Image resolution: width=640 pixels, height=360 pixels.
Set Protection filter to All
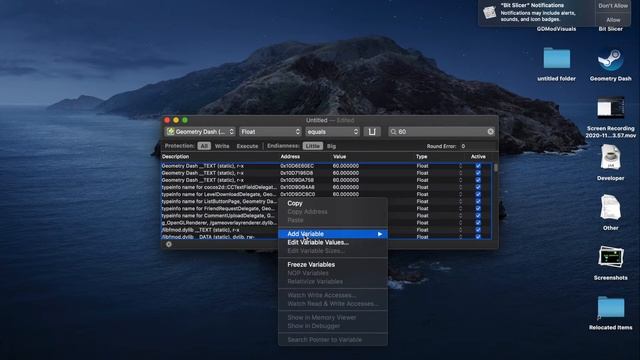(204, 146)
